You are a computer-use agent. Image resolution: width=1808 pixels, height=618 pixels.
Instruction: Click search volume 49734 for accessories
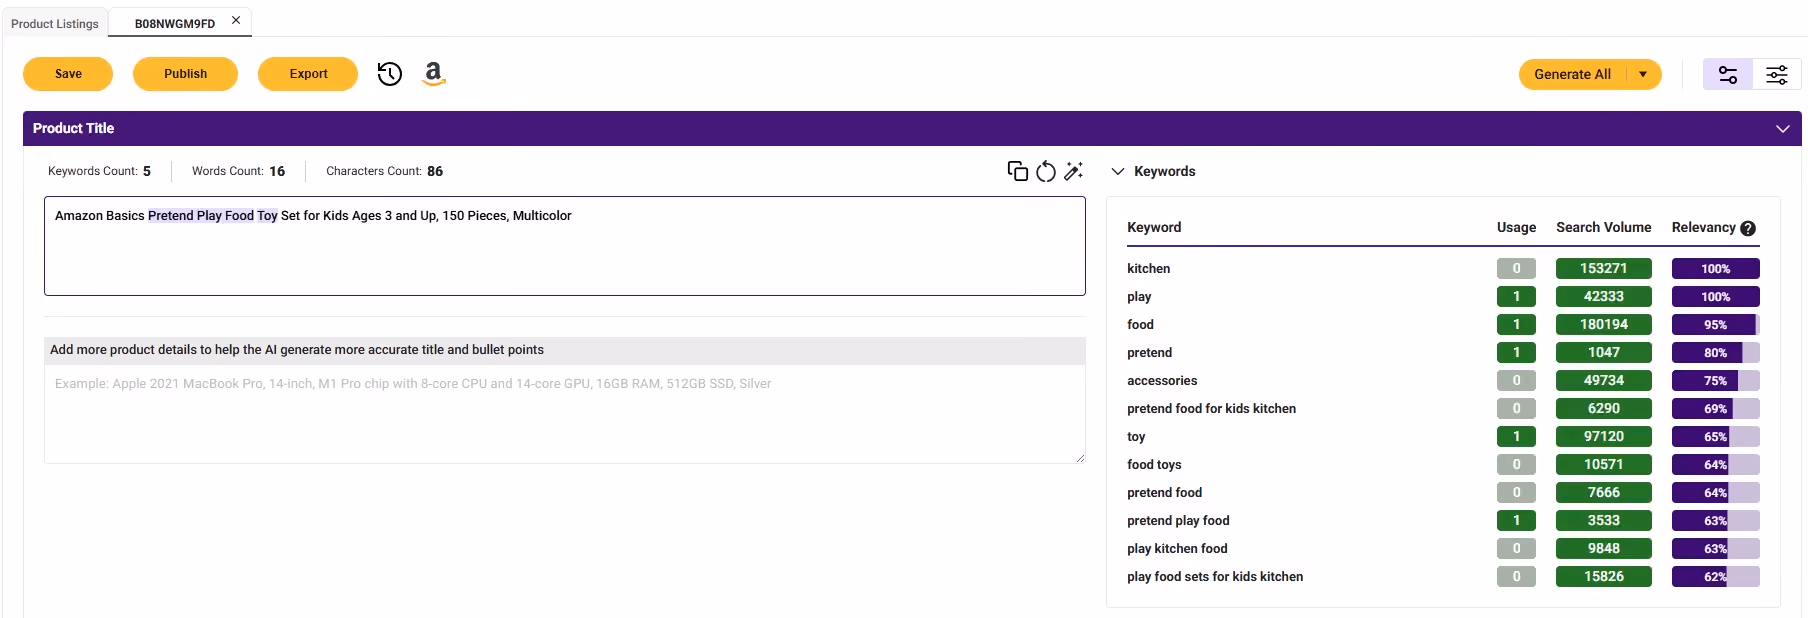1603,381
